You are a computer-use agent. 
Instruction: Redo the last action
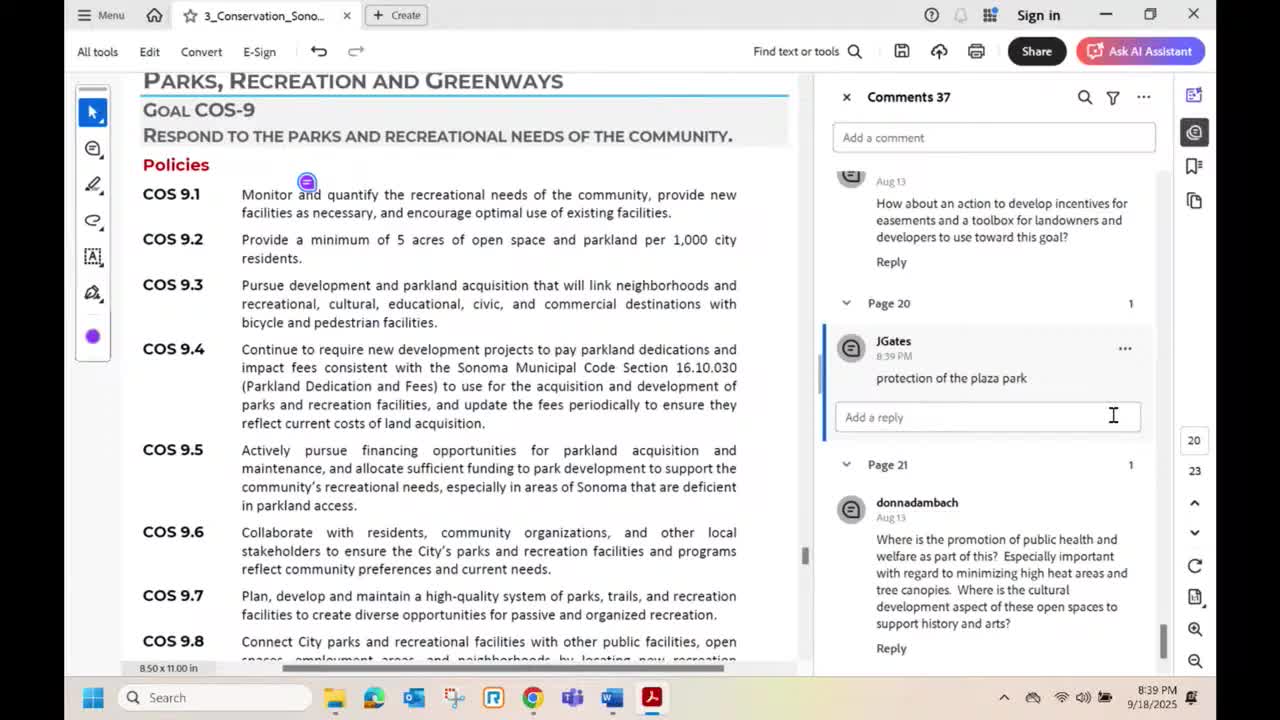coord(356,51)
